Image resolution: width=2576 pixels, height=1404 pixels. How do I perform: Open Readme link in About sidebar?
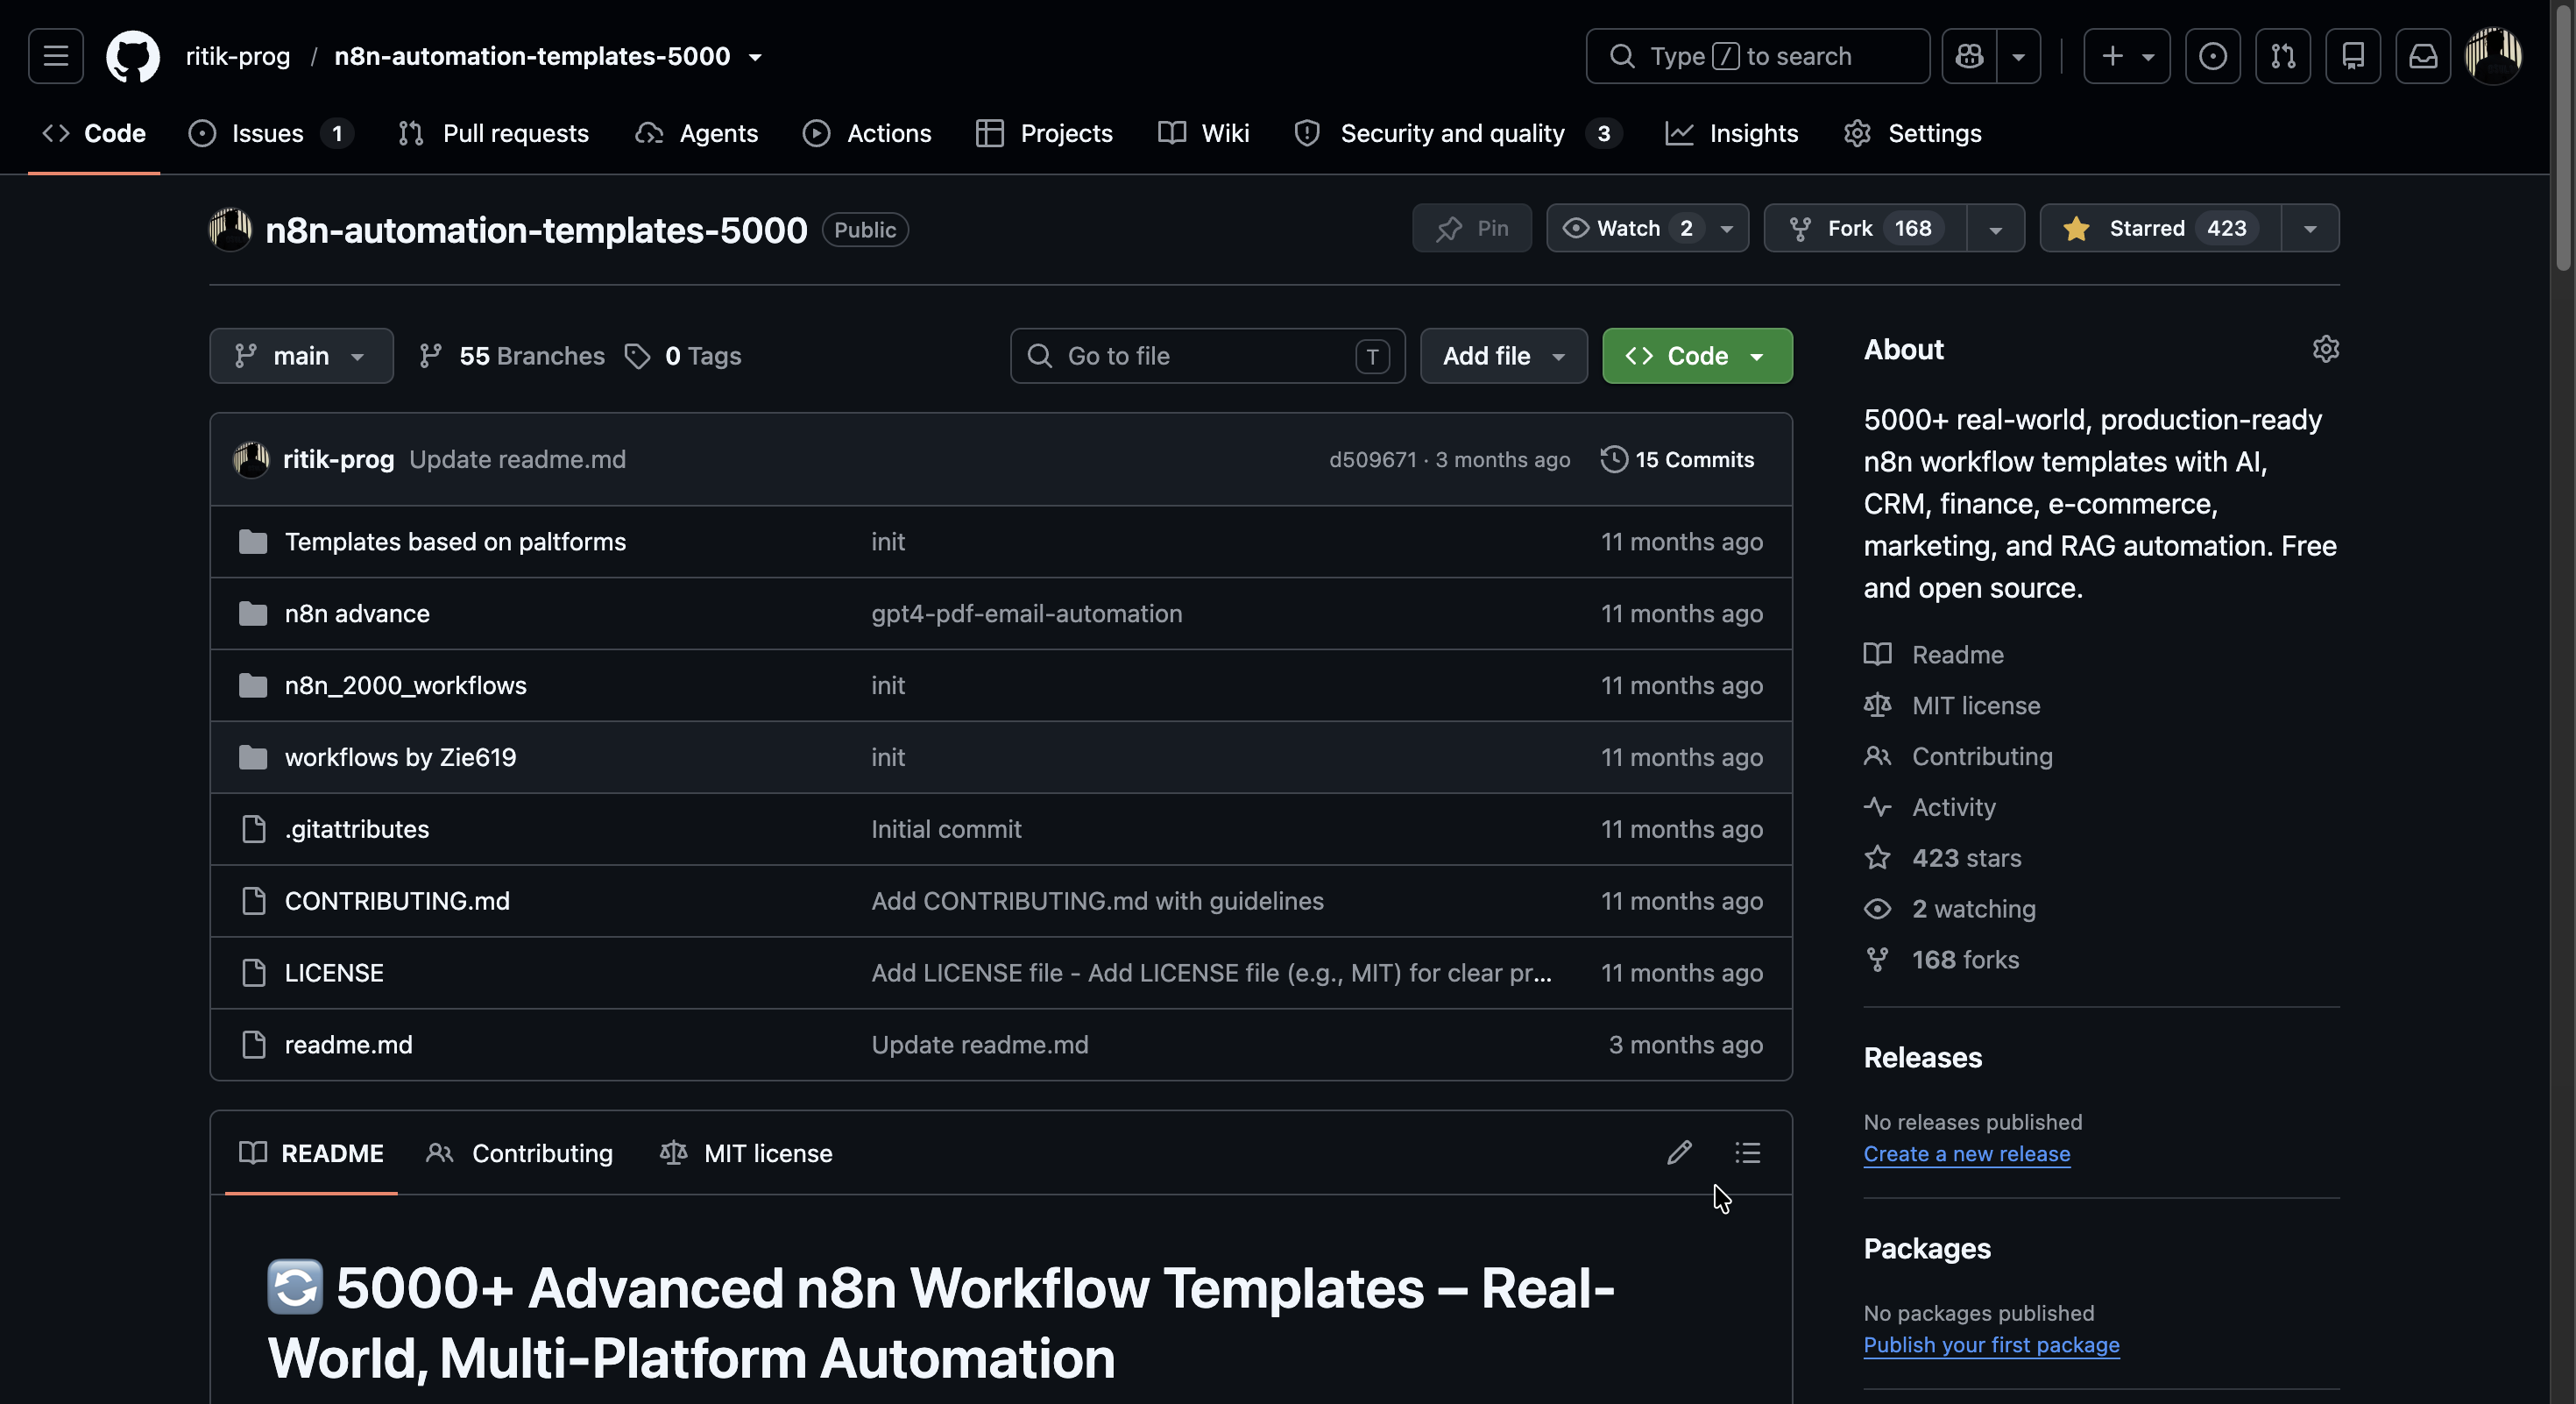(x=1934, y=654)
